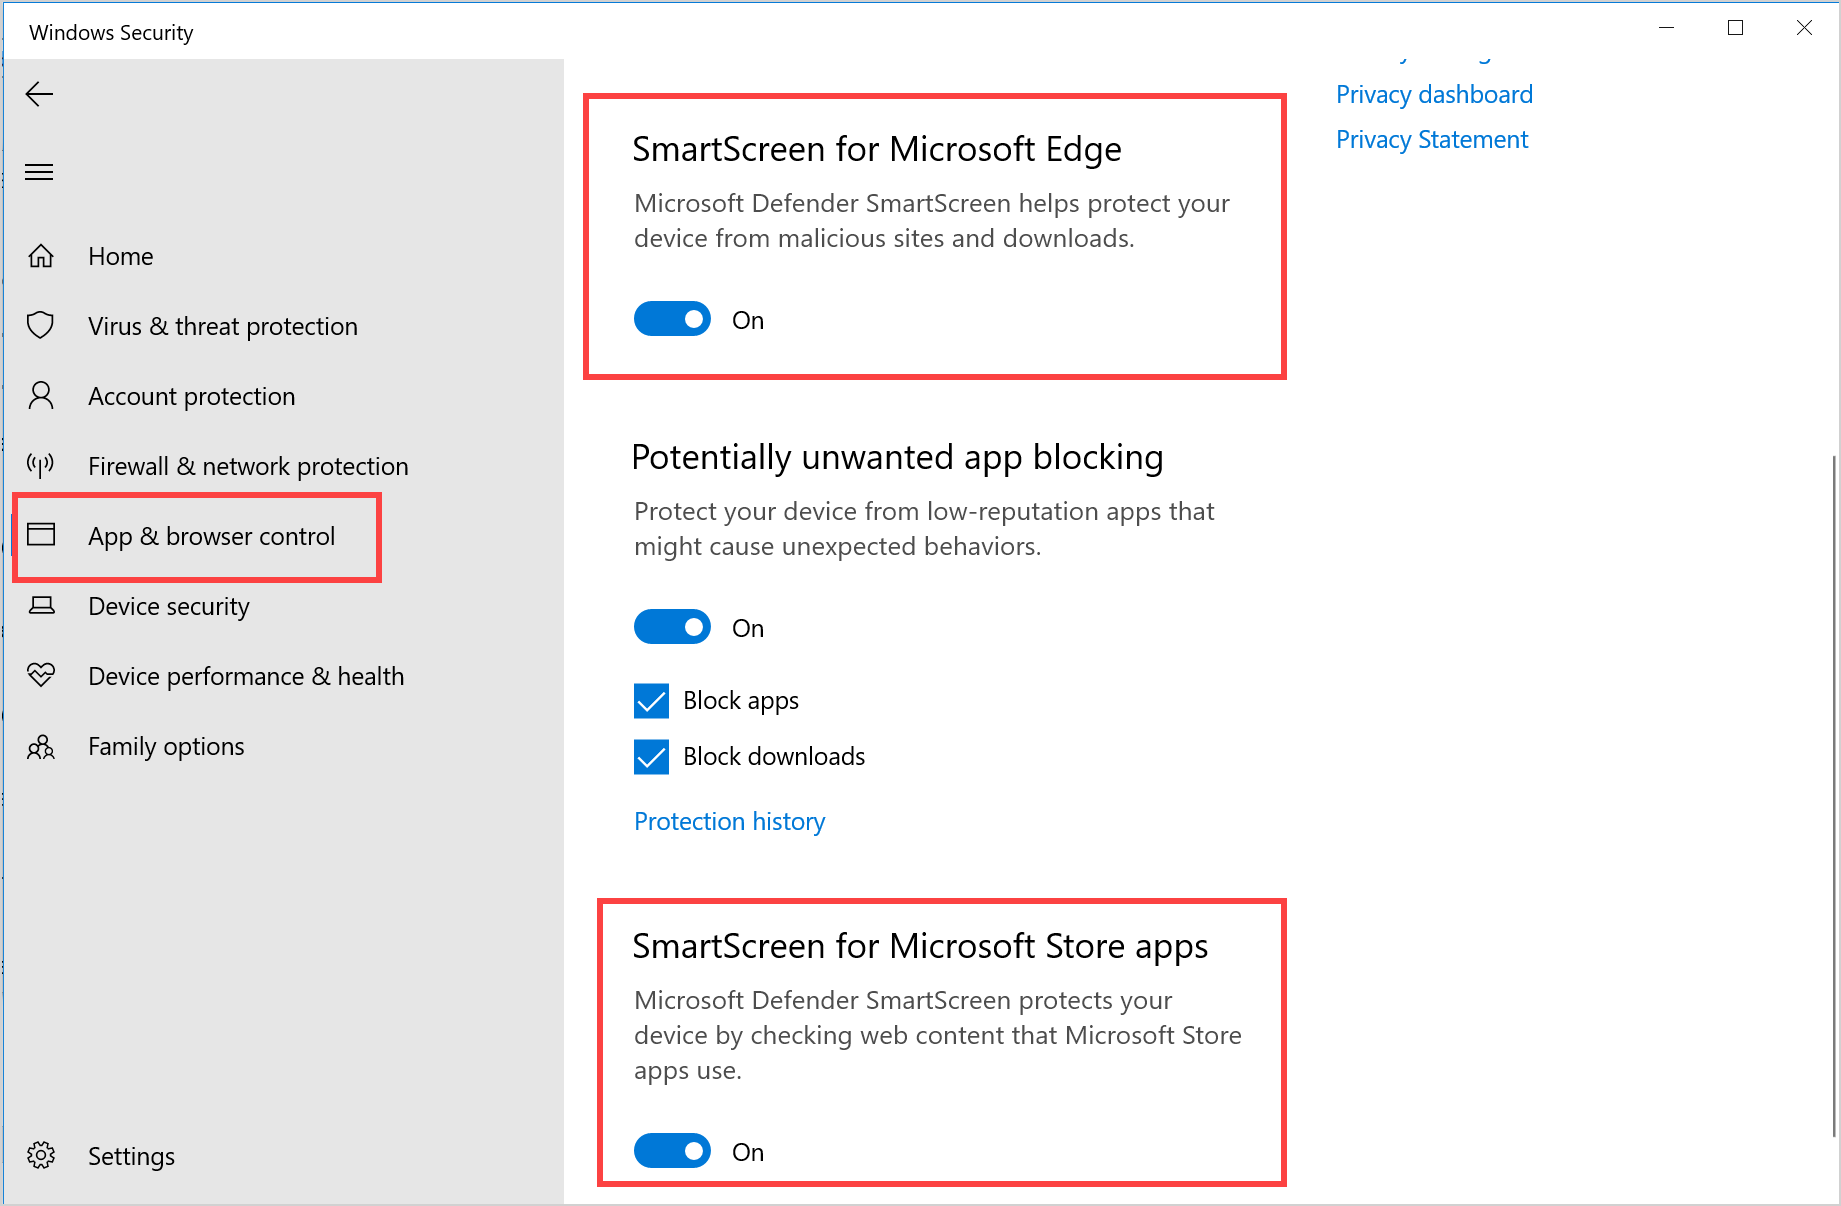Click the Device performance heart icon
This screenshot has height=1206, width=1841.
click(x=41, y=676)
